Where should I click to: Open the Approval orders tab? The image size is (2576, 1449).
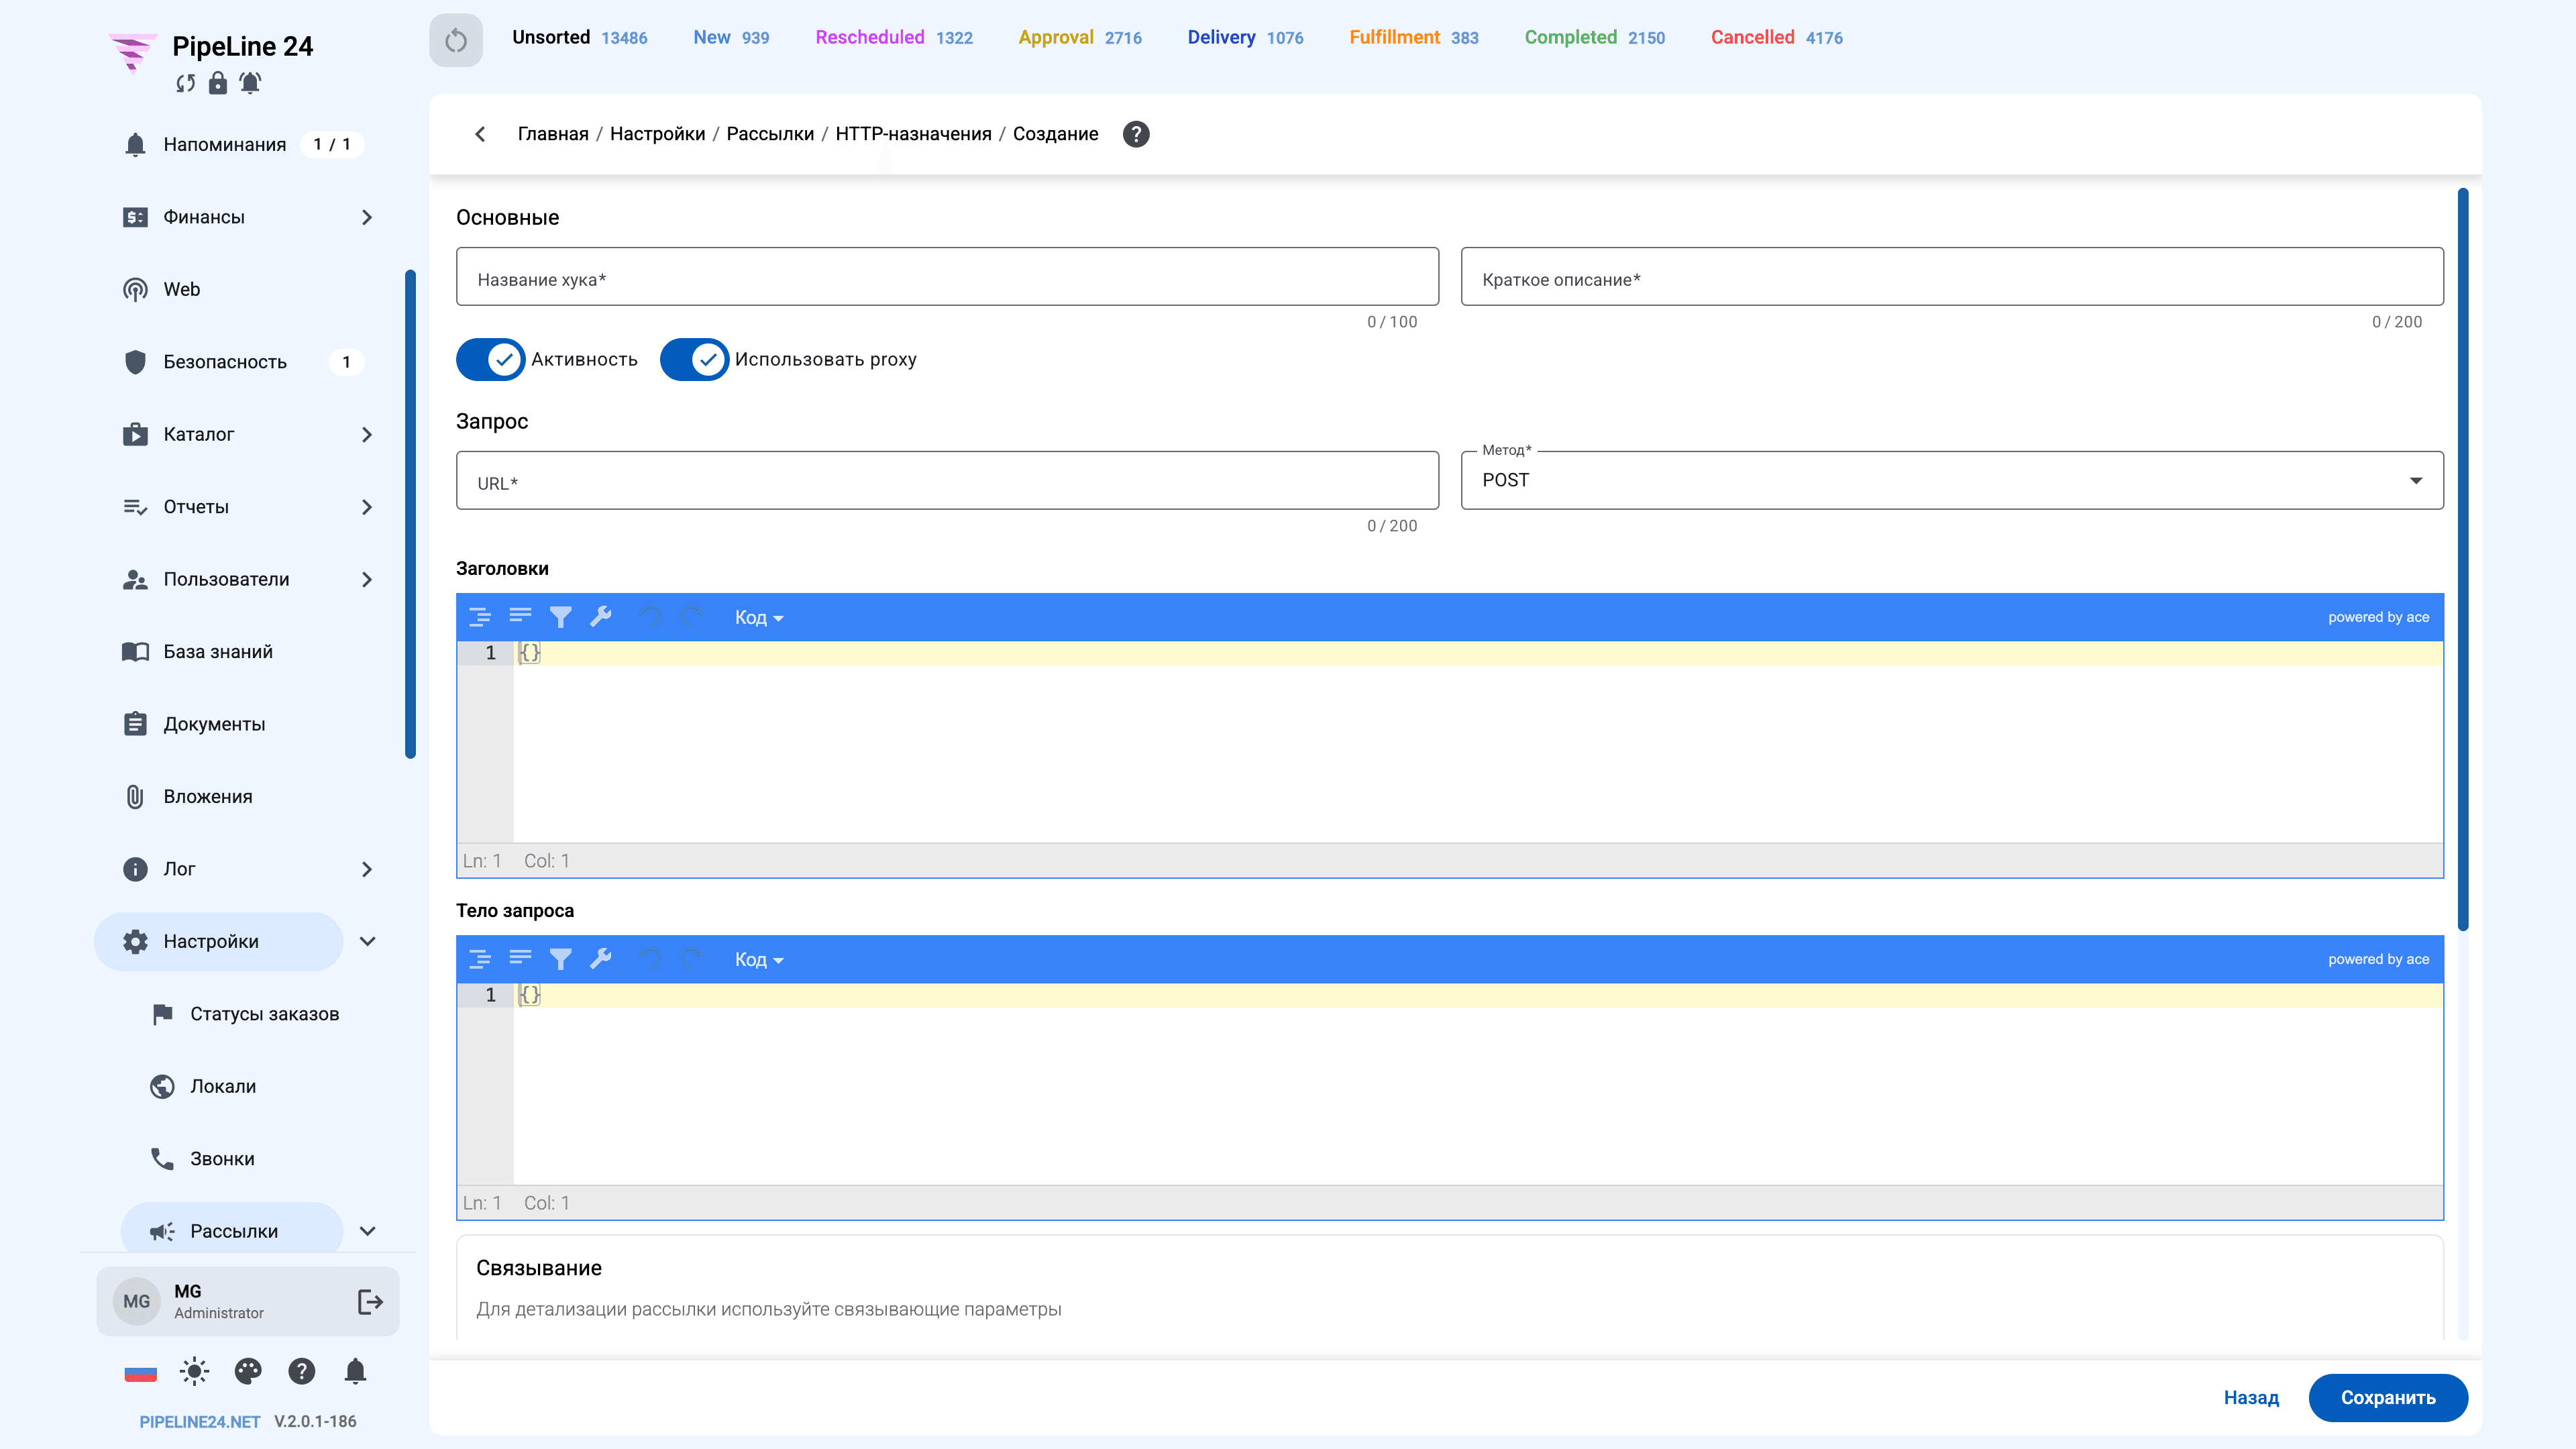tap(1080, 37)
